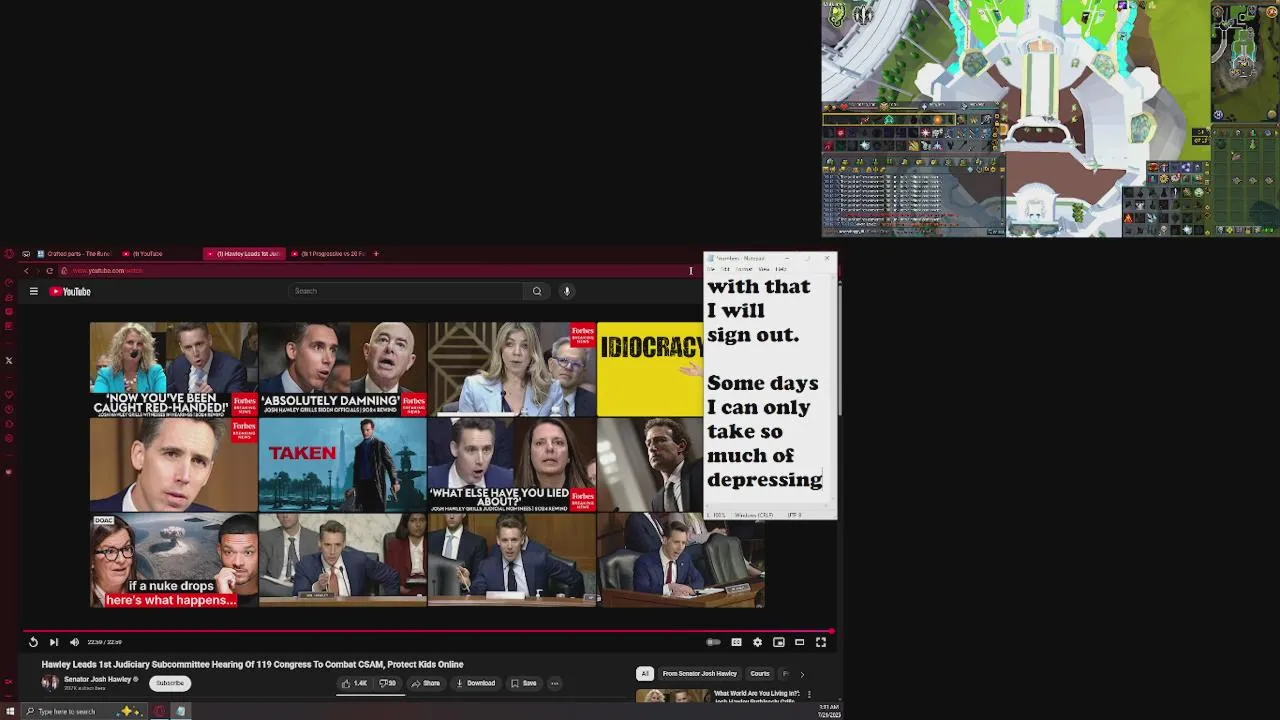Open the player settings gear

point(757,642)
